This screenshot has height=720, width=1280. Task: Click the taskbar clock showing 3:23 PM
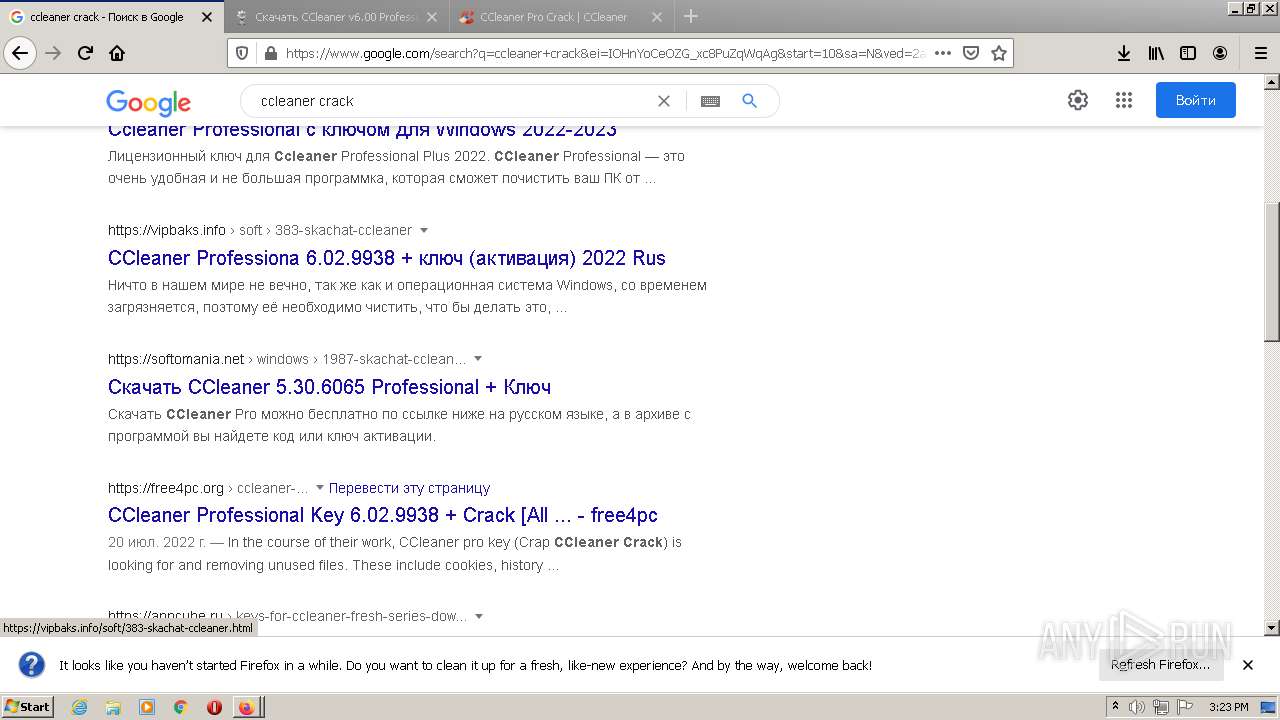[x=1228, y=707]
